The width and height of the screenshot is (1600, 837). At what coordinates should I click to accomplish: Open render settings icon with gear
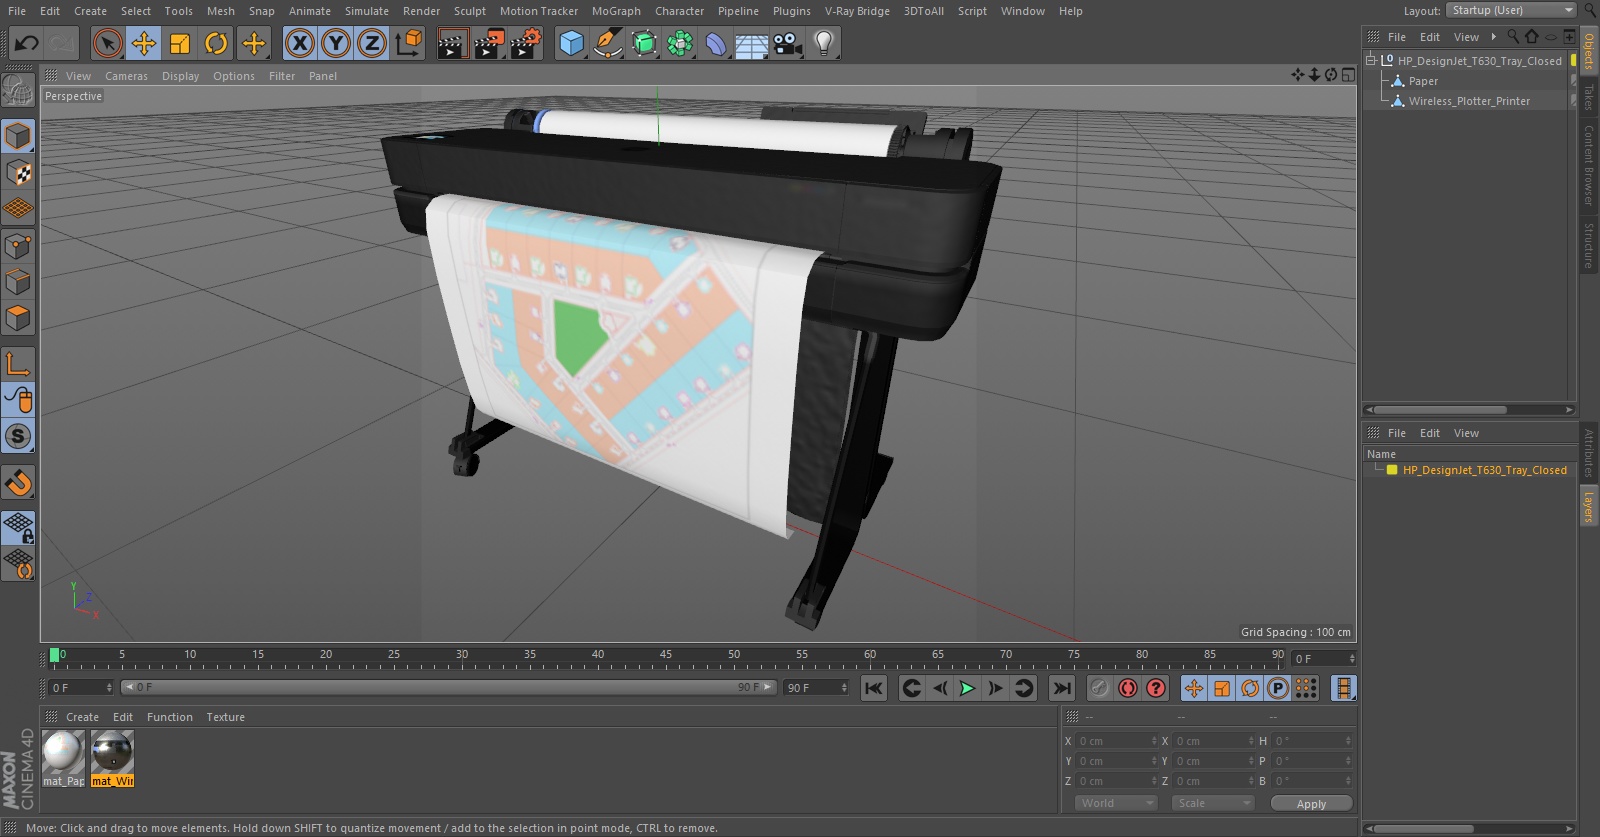[526, 43]
